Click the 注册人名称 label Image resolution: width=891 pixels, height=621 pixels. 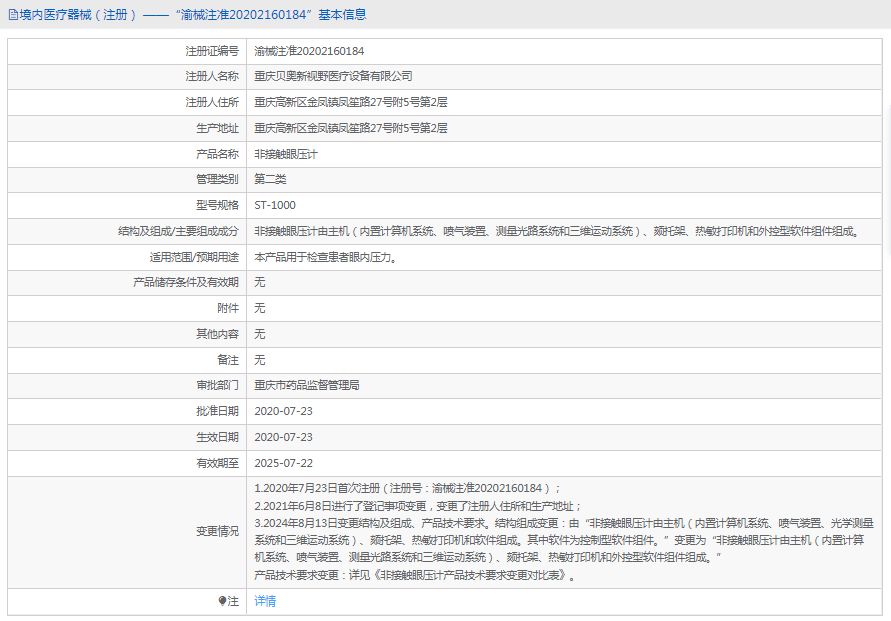(x=212, y=76)
